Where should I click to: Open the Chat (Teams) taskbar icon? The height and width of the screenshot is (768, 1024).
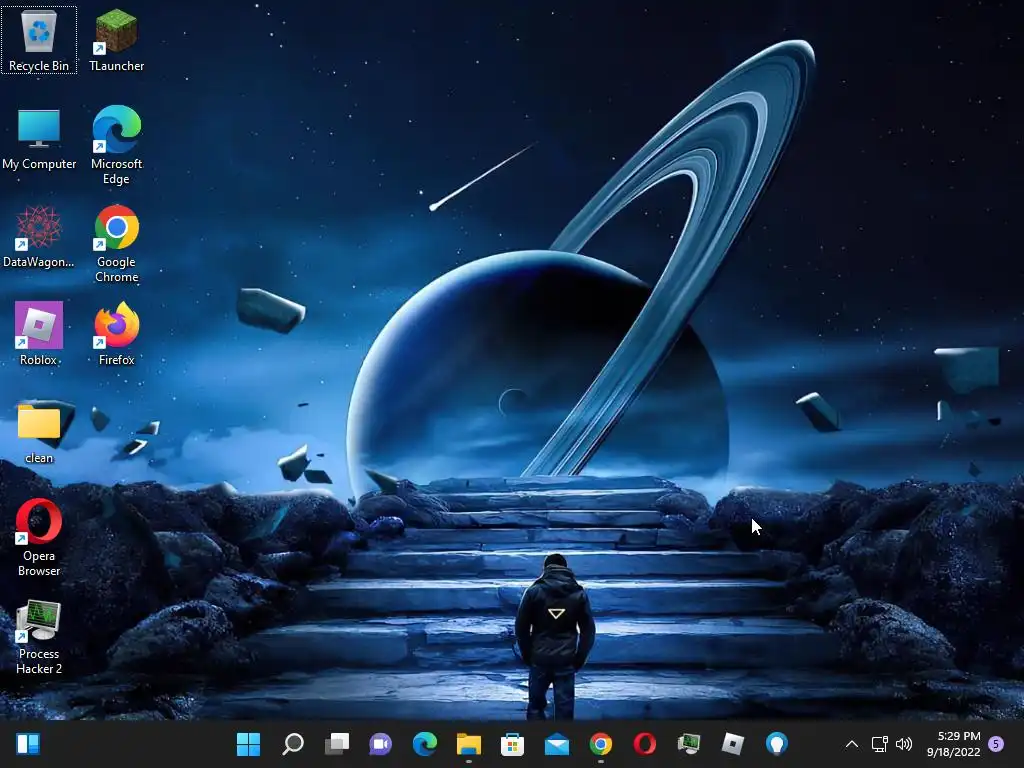(380, 743)
